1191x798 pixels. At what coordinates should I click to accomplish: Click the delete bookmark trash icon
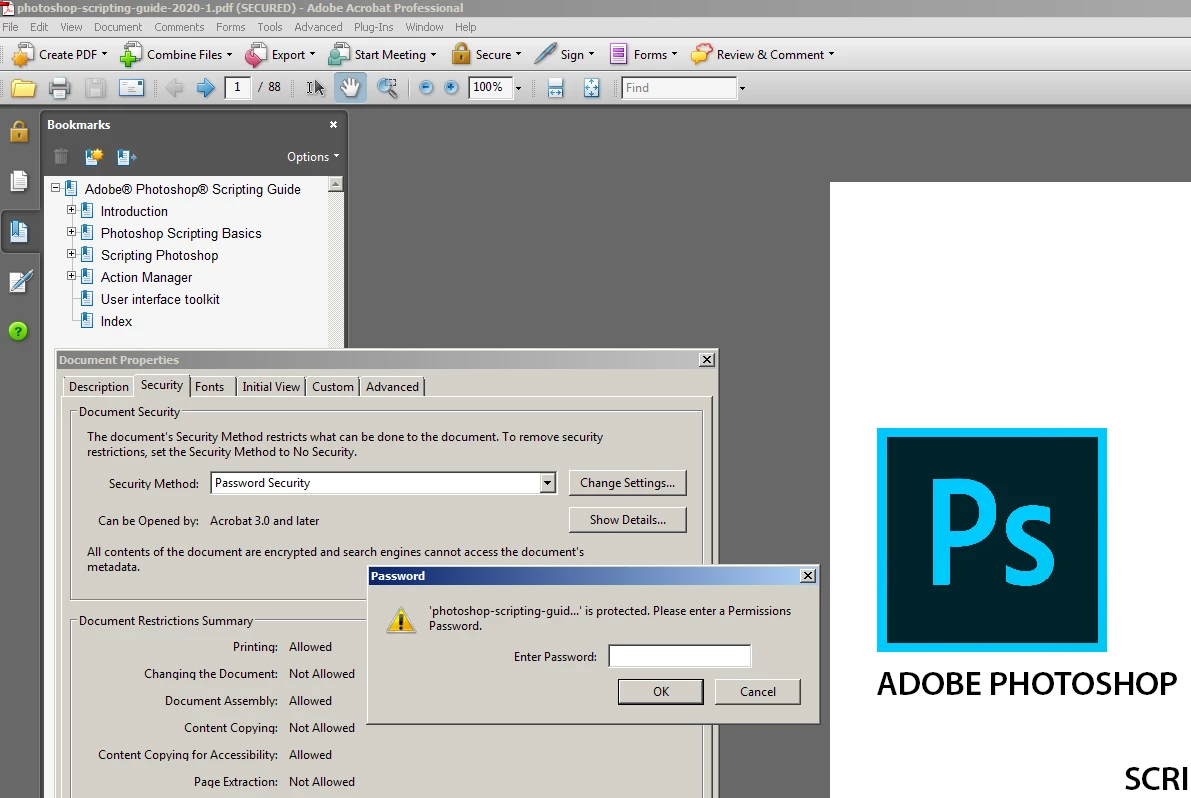[x=61, y=157]
